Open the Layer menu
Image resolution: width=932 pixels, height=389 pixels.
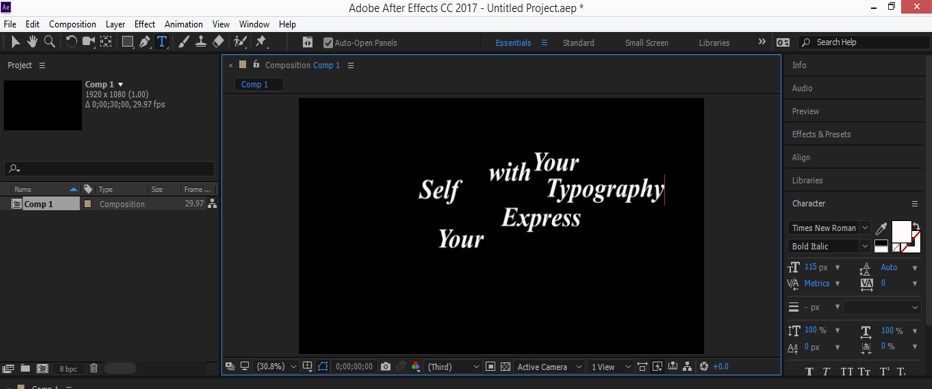click(115, 24)
